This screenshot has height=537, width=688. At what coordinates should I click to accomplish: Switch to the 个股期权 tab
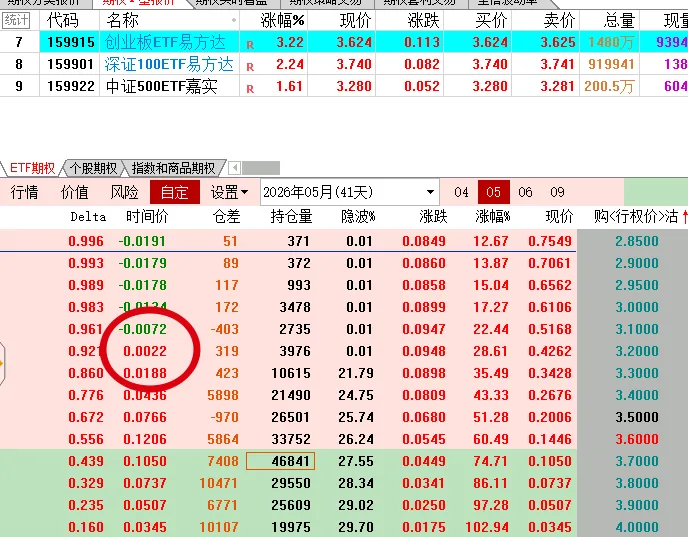[x=93, y=168]
